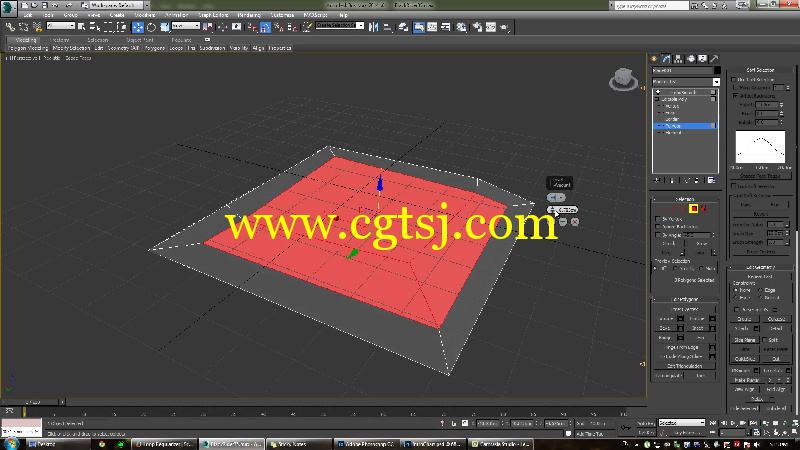
Task: Click the ViewCube in the viewport
Action: click(x=623, y=79)
